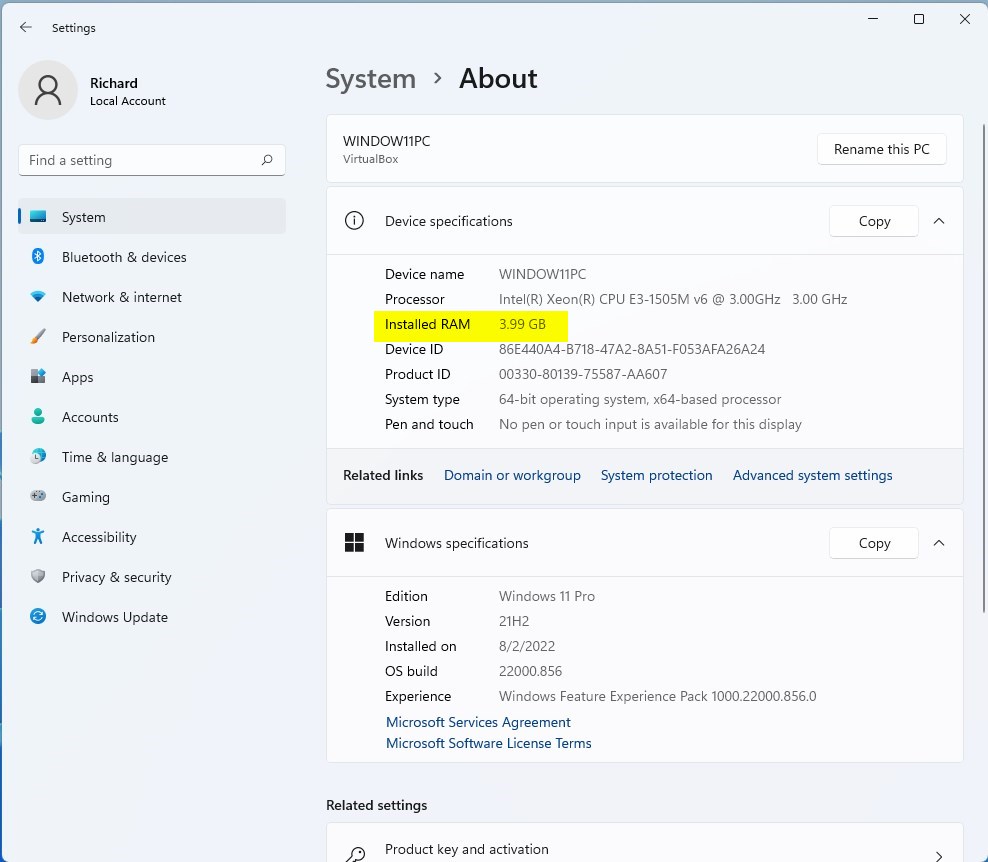This screenshot has width=988, height=862.
Task: Click the Find a setting search box
Action: 140,160
